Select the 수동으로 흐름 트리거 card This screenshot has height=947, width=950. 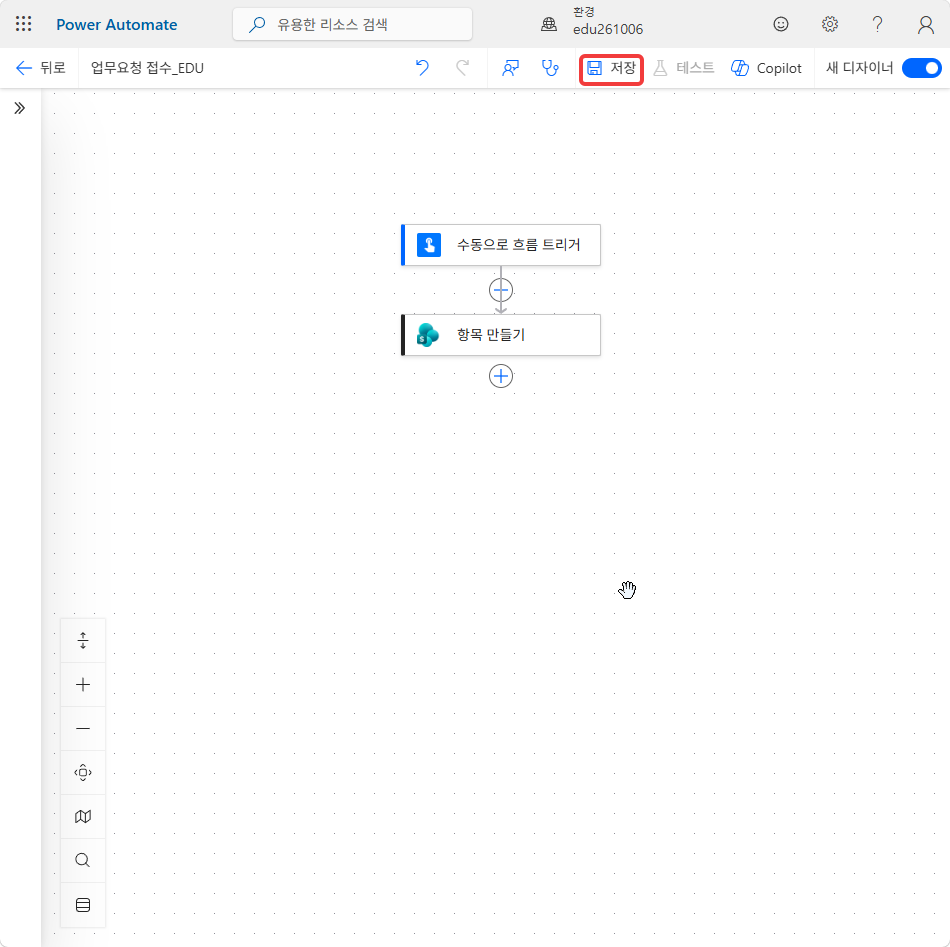coord(501,245)
